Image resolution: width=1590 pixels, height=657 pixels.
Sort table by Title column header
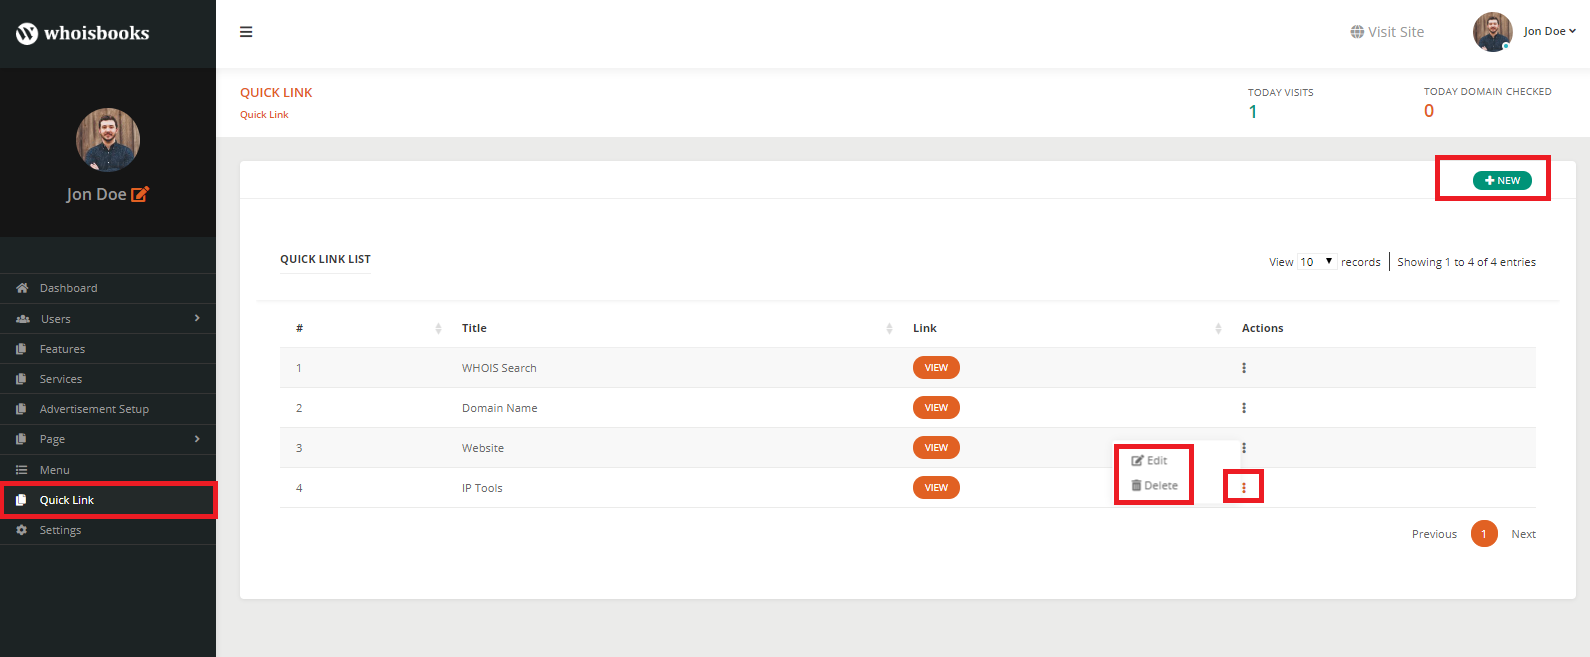[x=475, y=328]
